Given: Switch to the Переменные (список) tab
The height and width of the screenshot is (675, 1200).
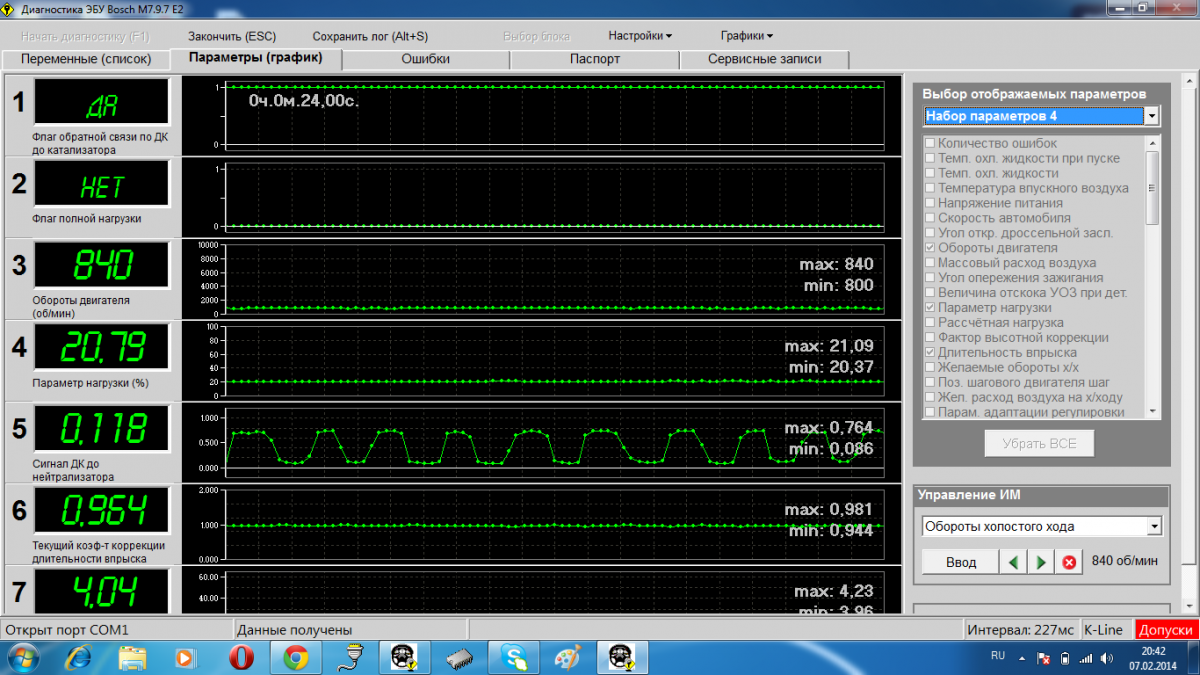Looking at the screenshot, I should 86,59.
